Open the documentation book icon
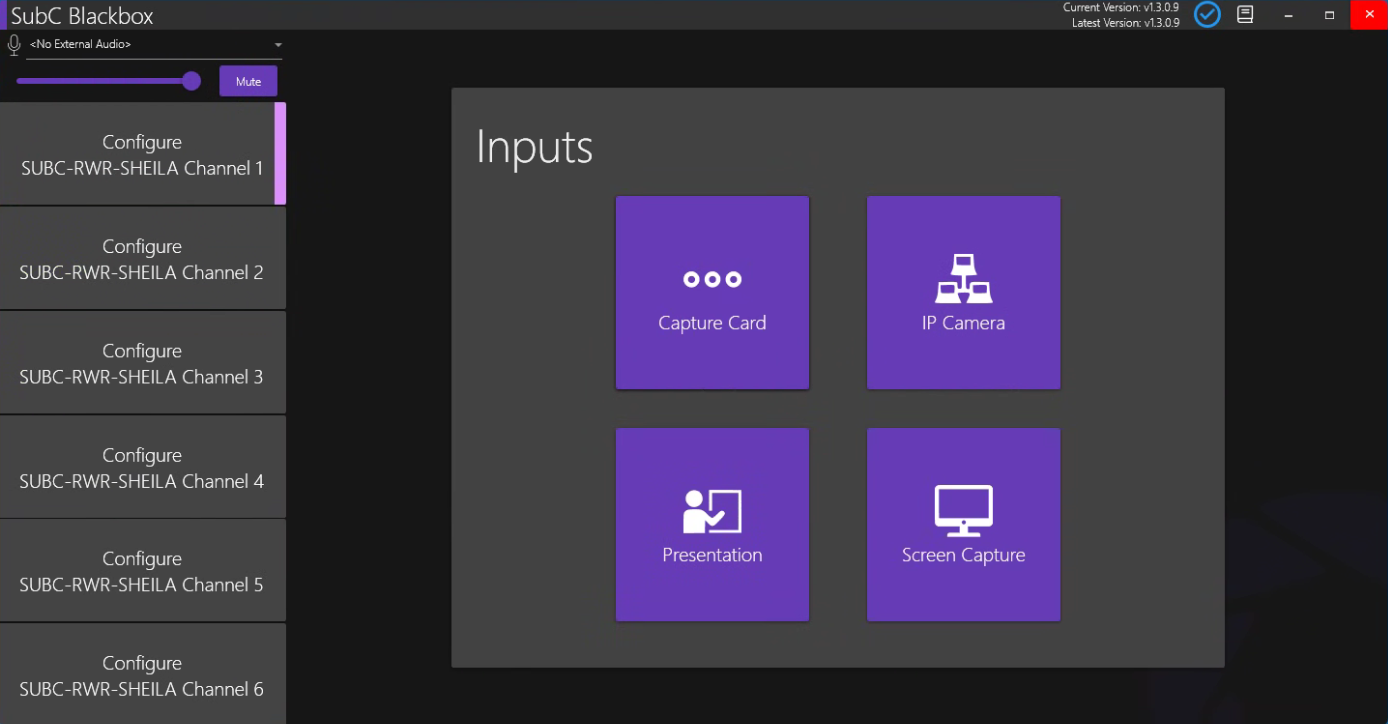Viewport: 1388px width, 724px height. pos(1245,15)
